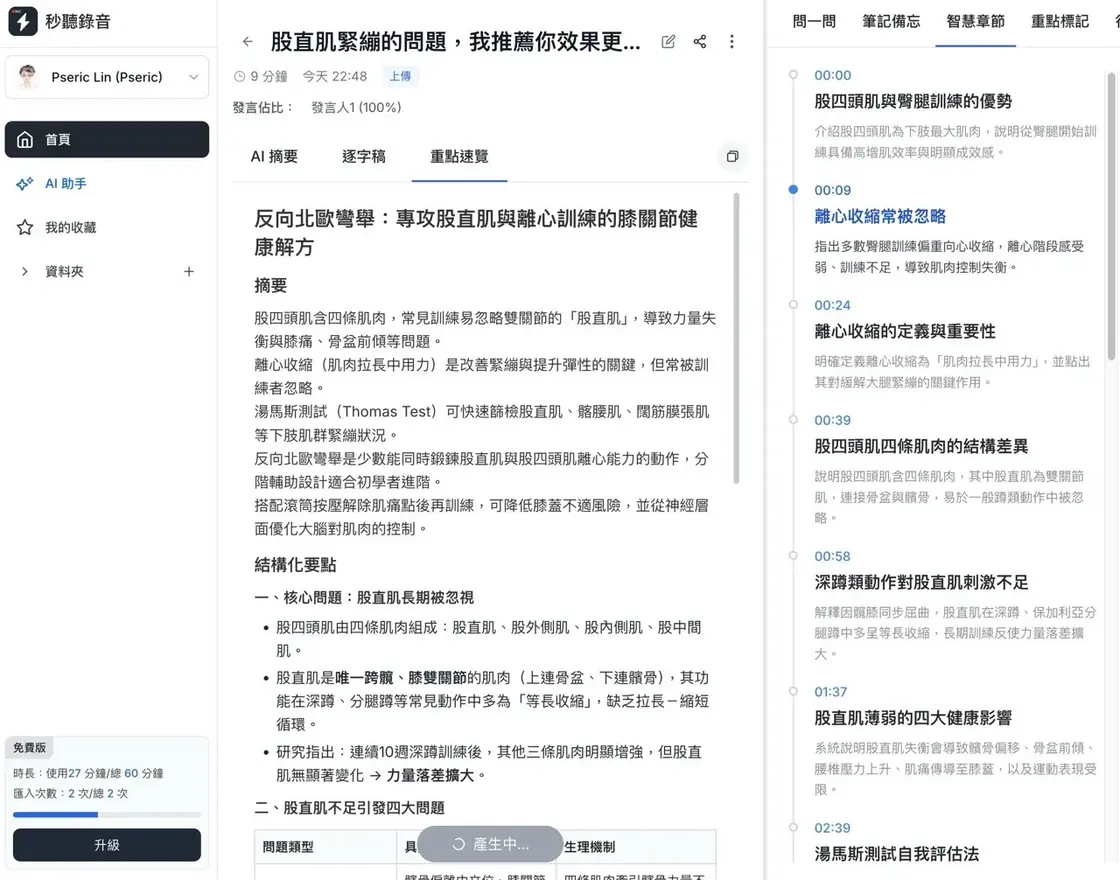The height and width of the screenshot is (880, 1120).
Task: Click the active blue marker at 00:09
Action: (793, 189)
